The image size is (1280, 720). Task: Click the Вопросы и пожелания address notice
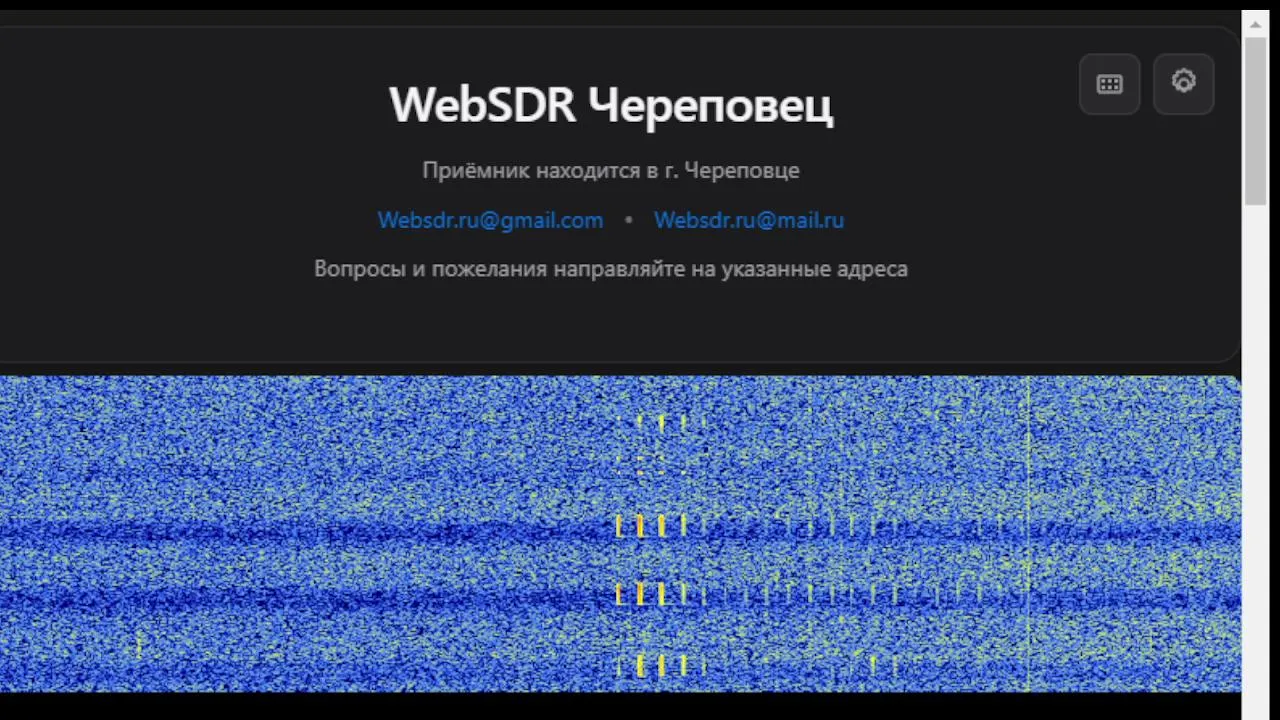pos(611,268)
